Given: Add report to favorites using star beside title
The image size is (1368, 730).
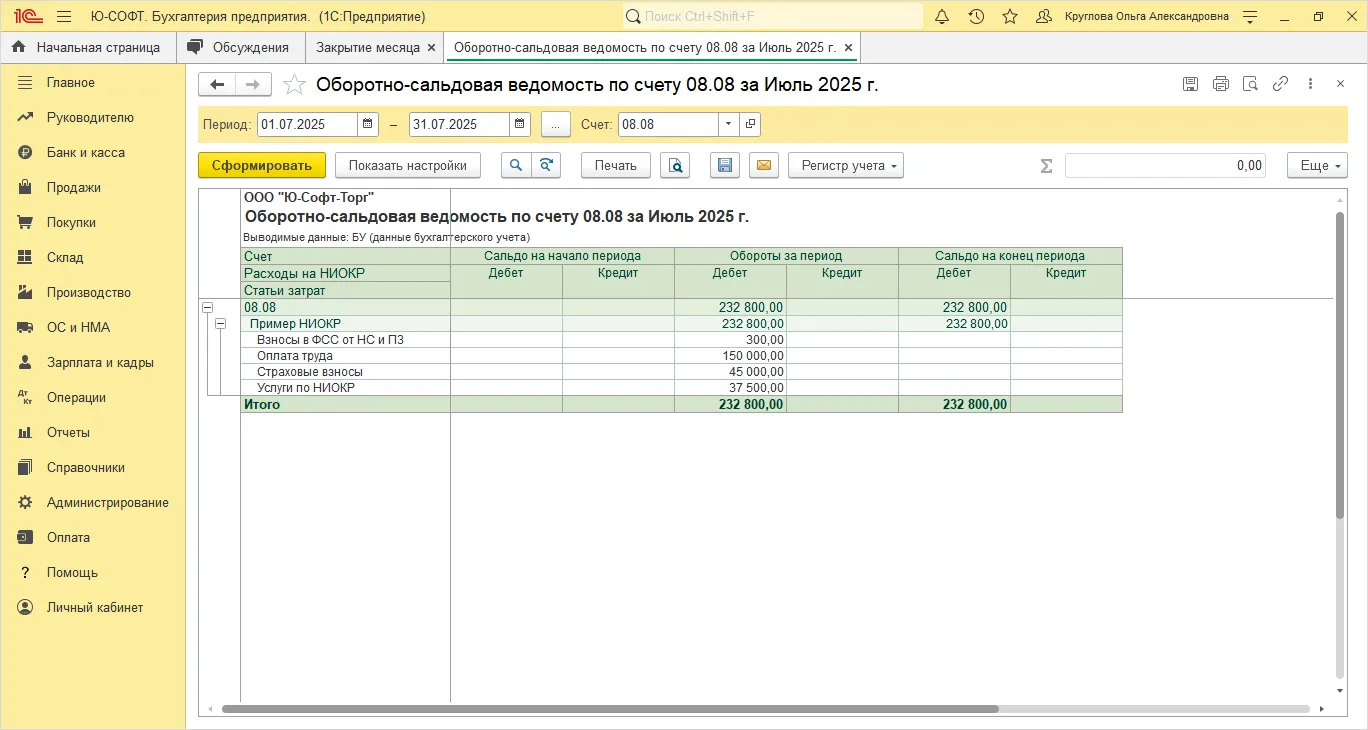Looking at the screenshot, I should 294,85.
